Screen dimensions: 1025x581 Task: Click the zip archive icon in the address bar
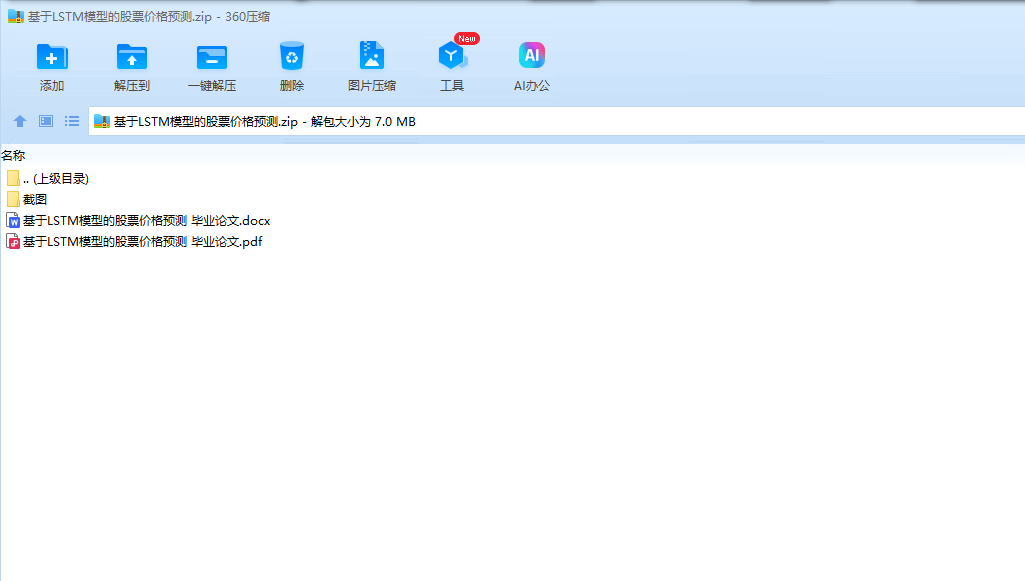[102, 122]
